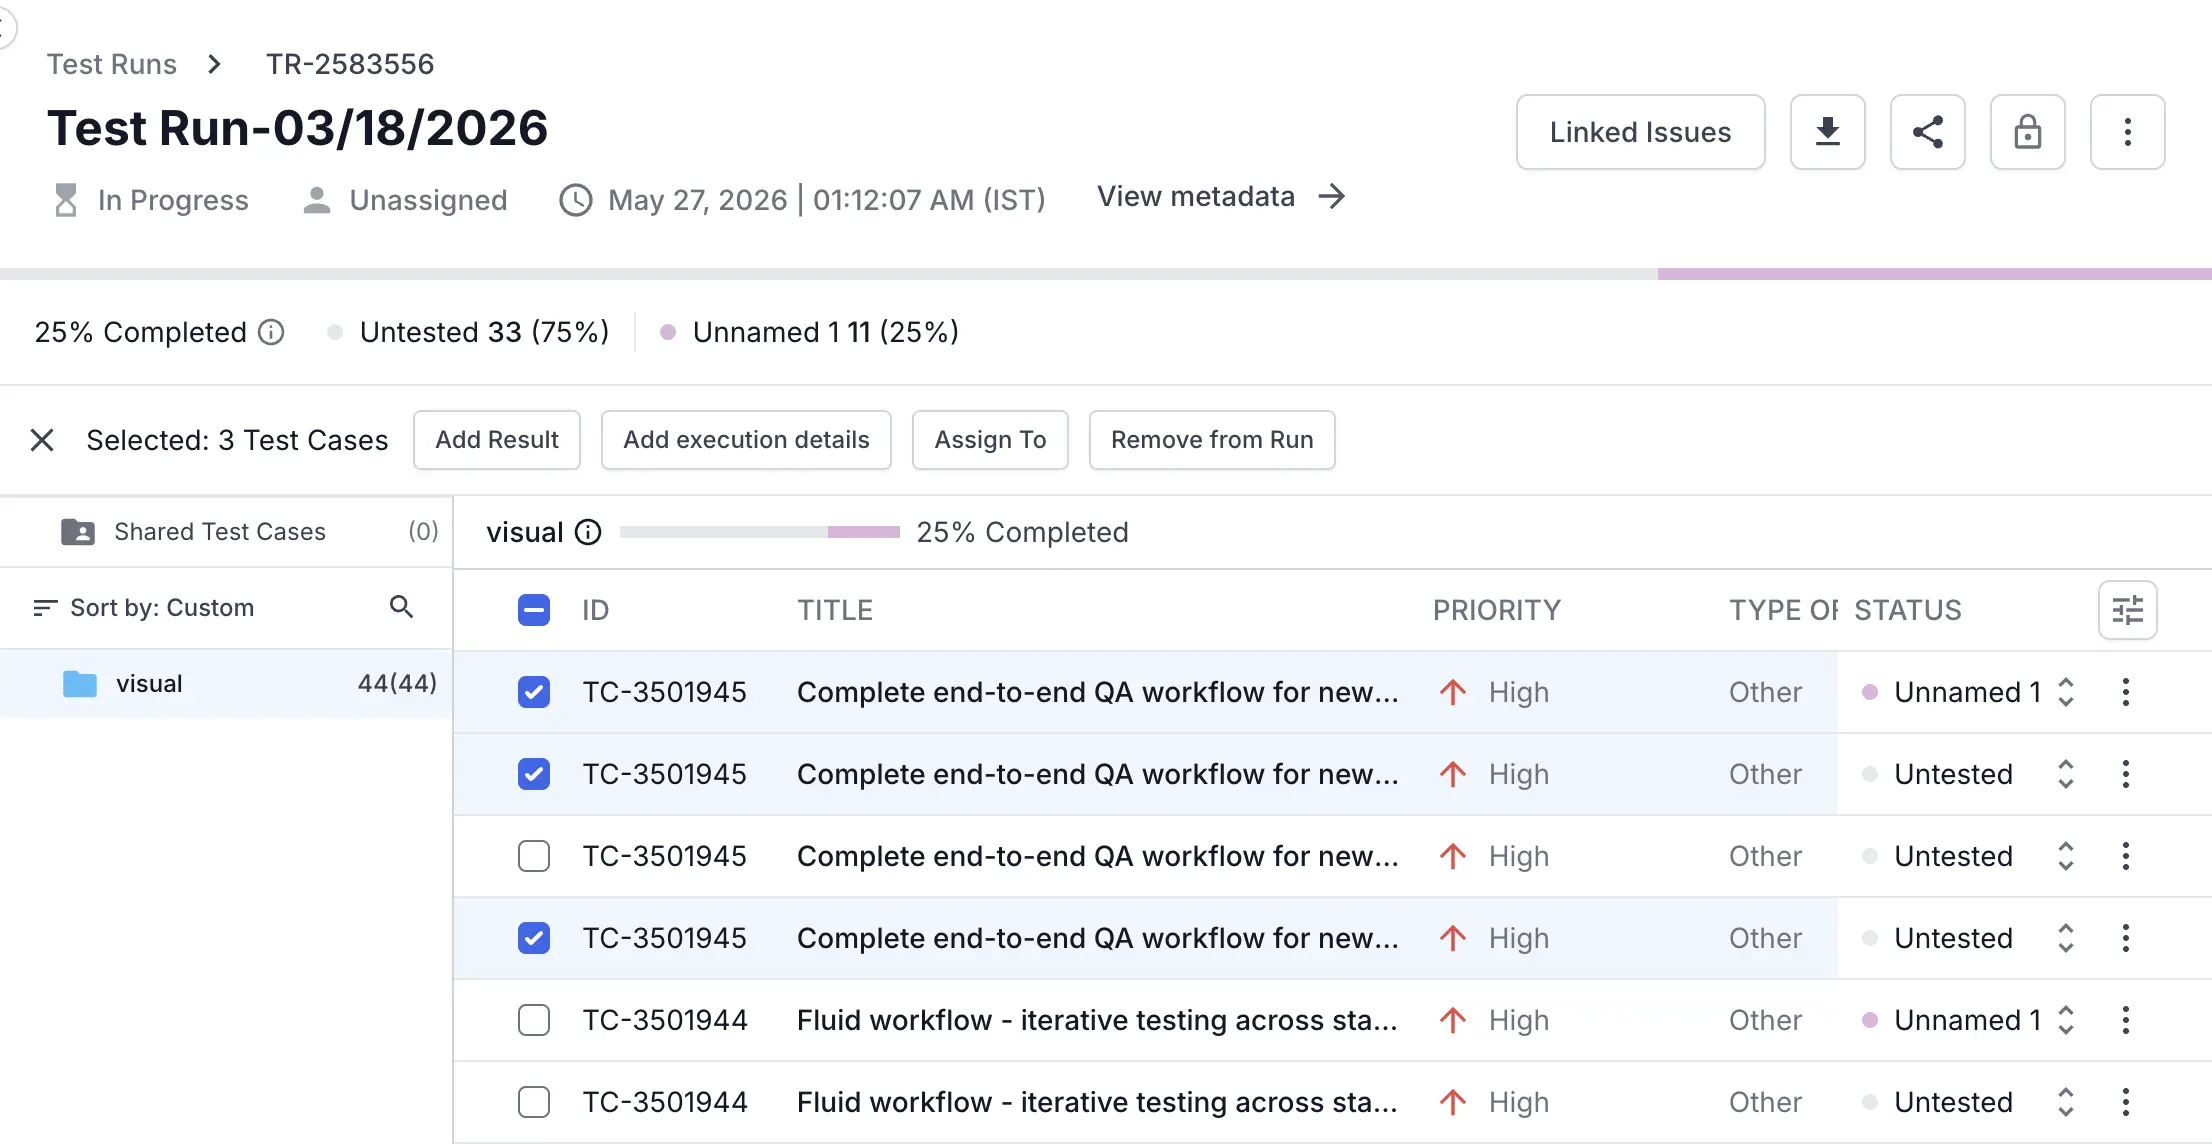Check the TC-3501944 Unnamed 1 row checkbox
Screen dimensions: 2212x1144
(x=534, y=1020)
